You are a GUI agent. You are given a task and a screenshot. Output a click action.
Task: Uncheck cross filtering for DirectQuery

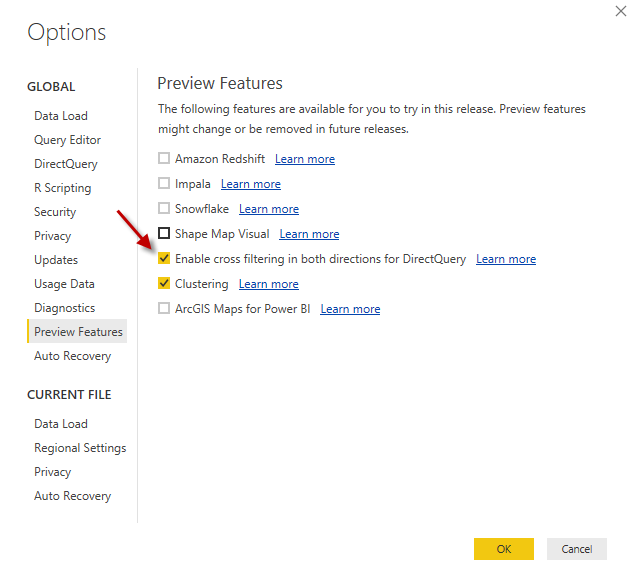pyautogui.click(x=164, y=259)
